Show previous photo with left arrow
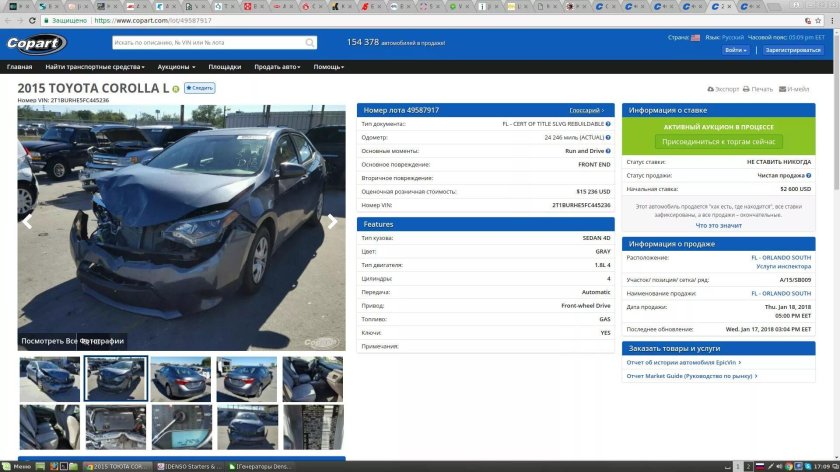This screenshot has width=840, height=472. pos(28,222)
